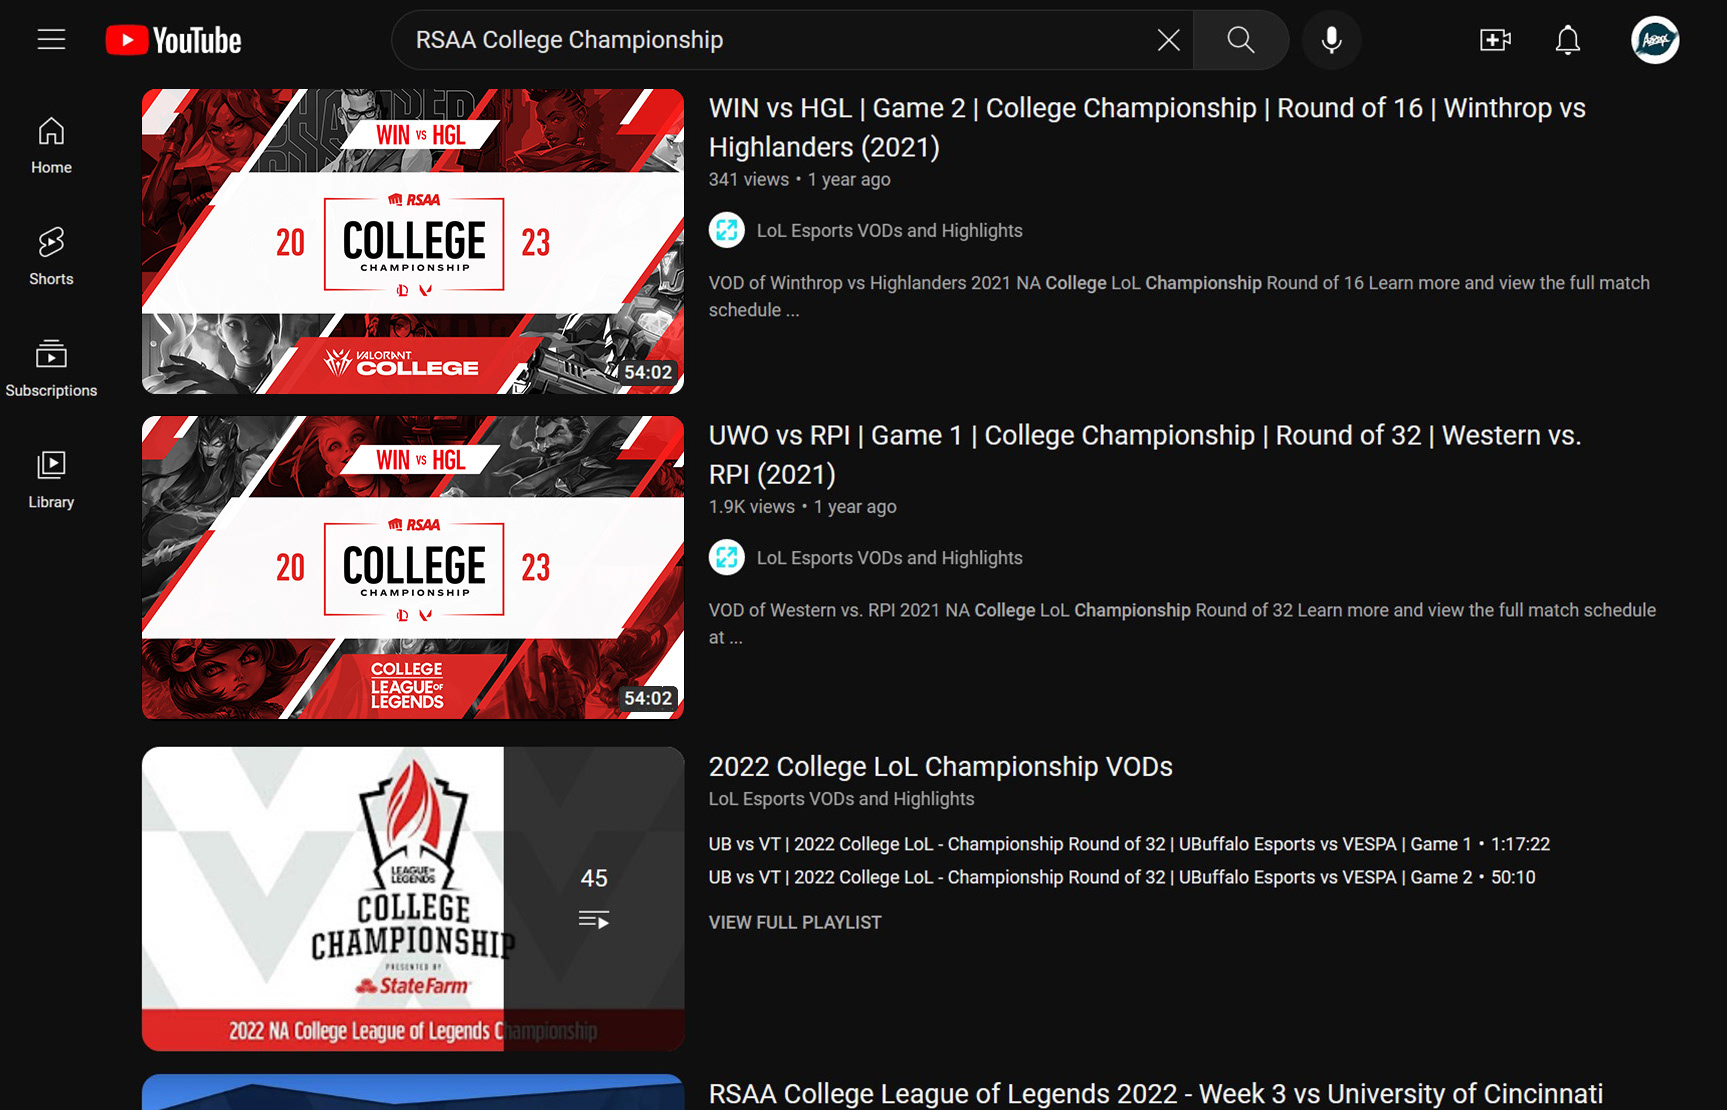
Task: Open the Create video icon
Action: pos(1495,40)
